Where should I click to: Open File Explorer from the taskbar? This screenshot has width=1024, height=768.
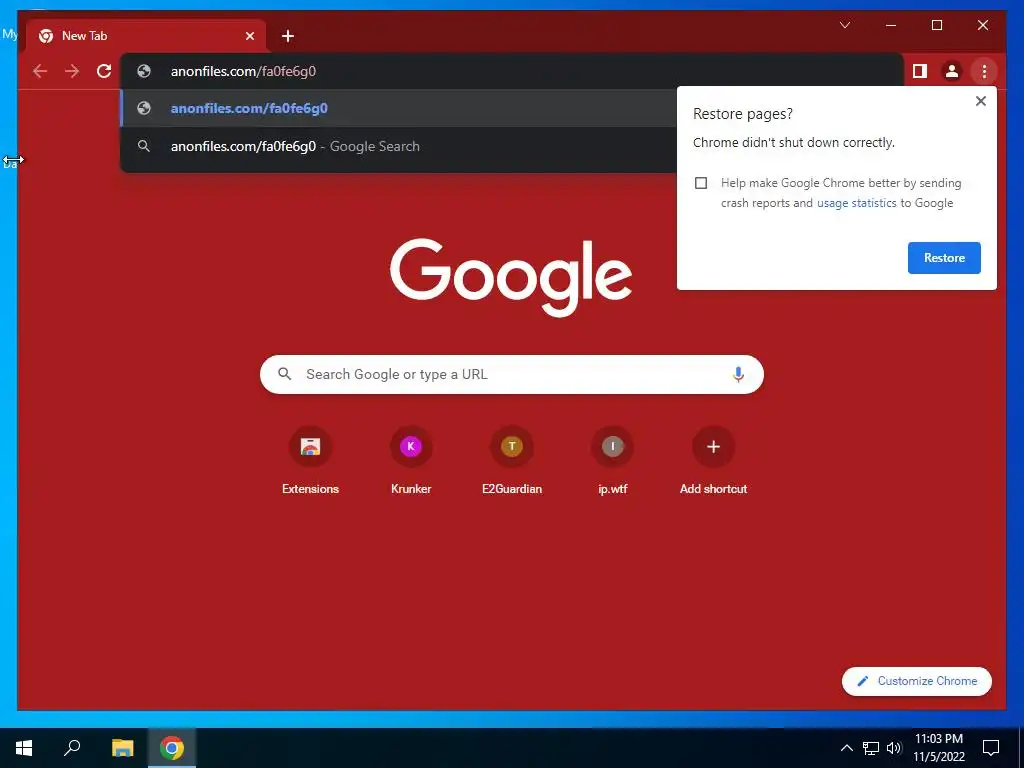coord(122,748)
